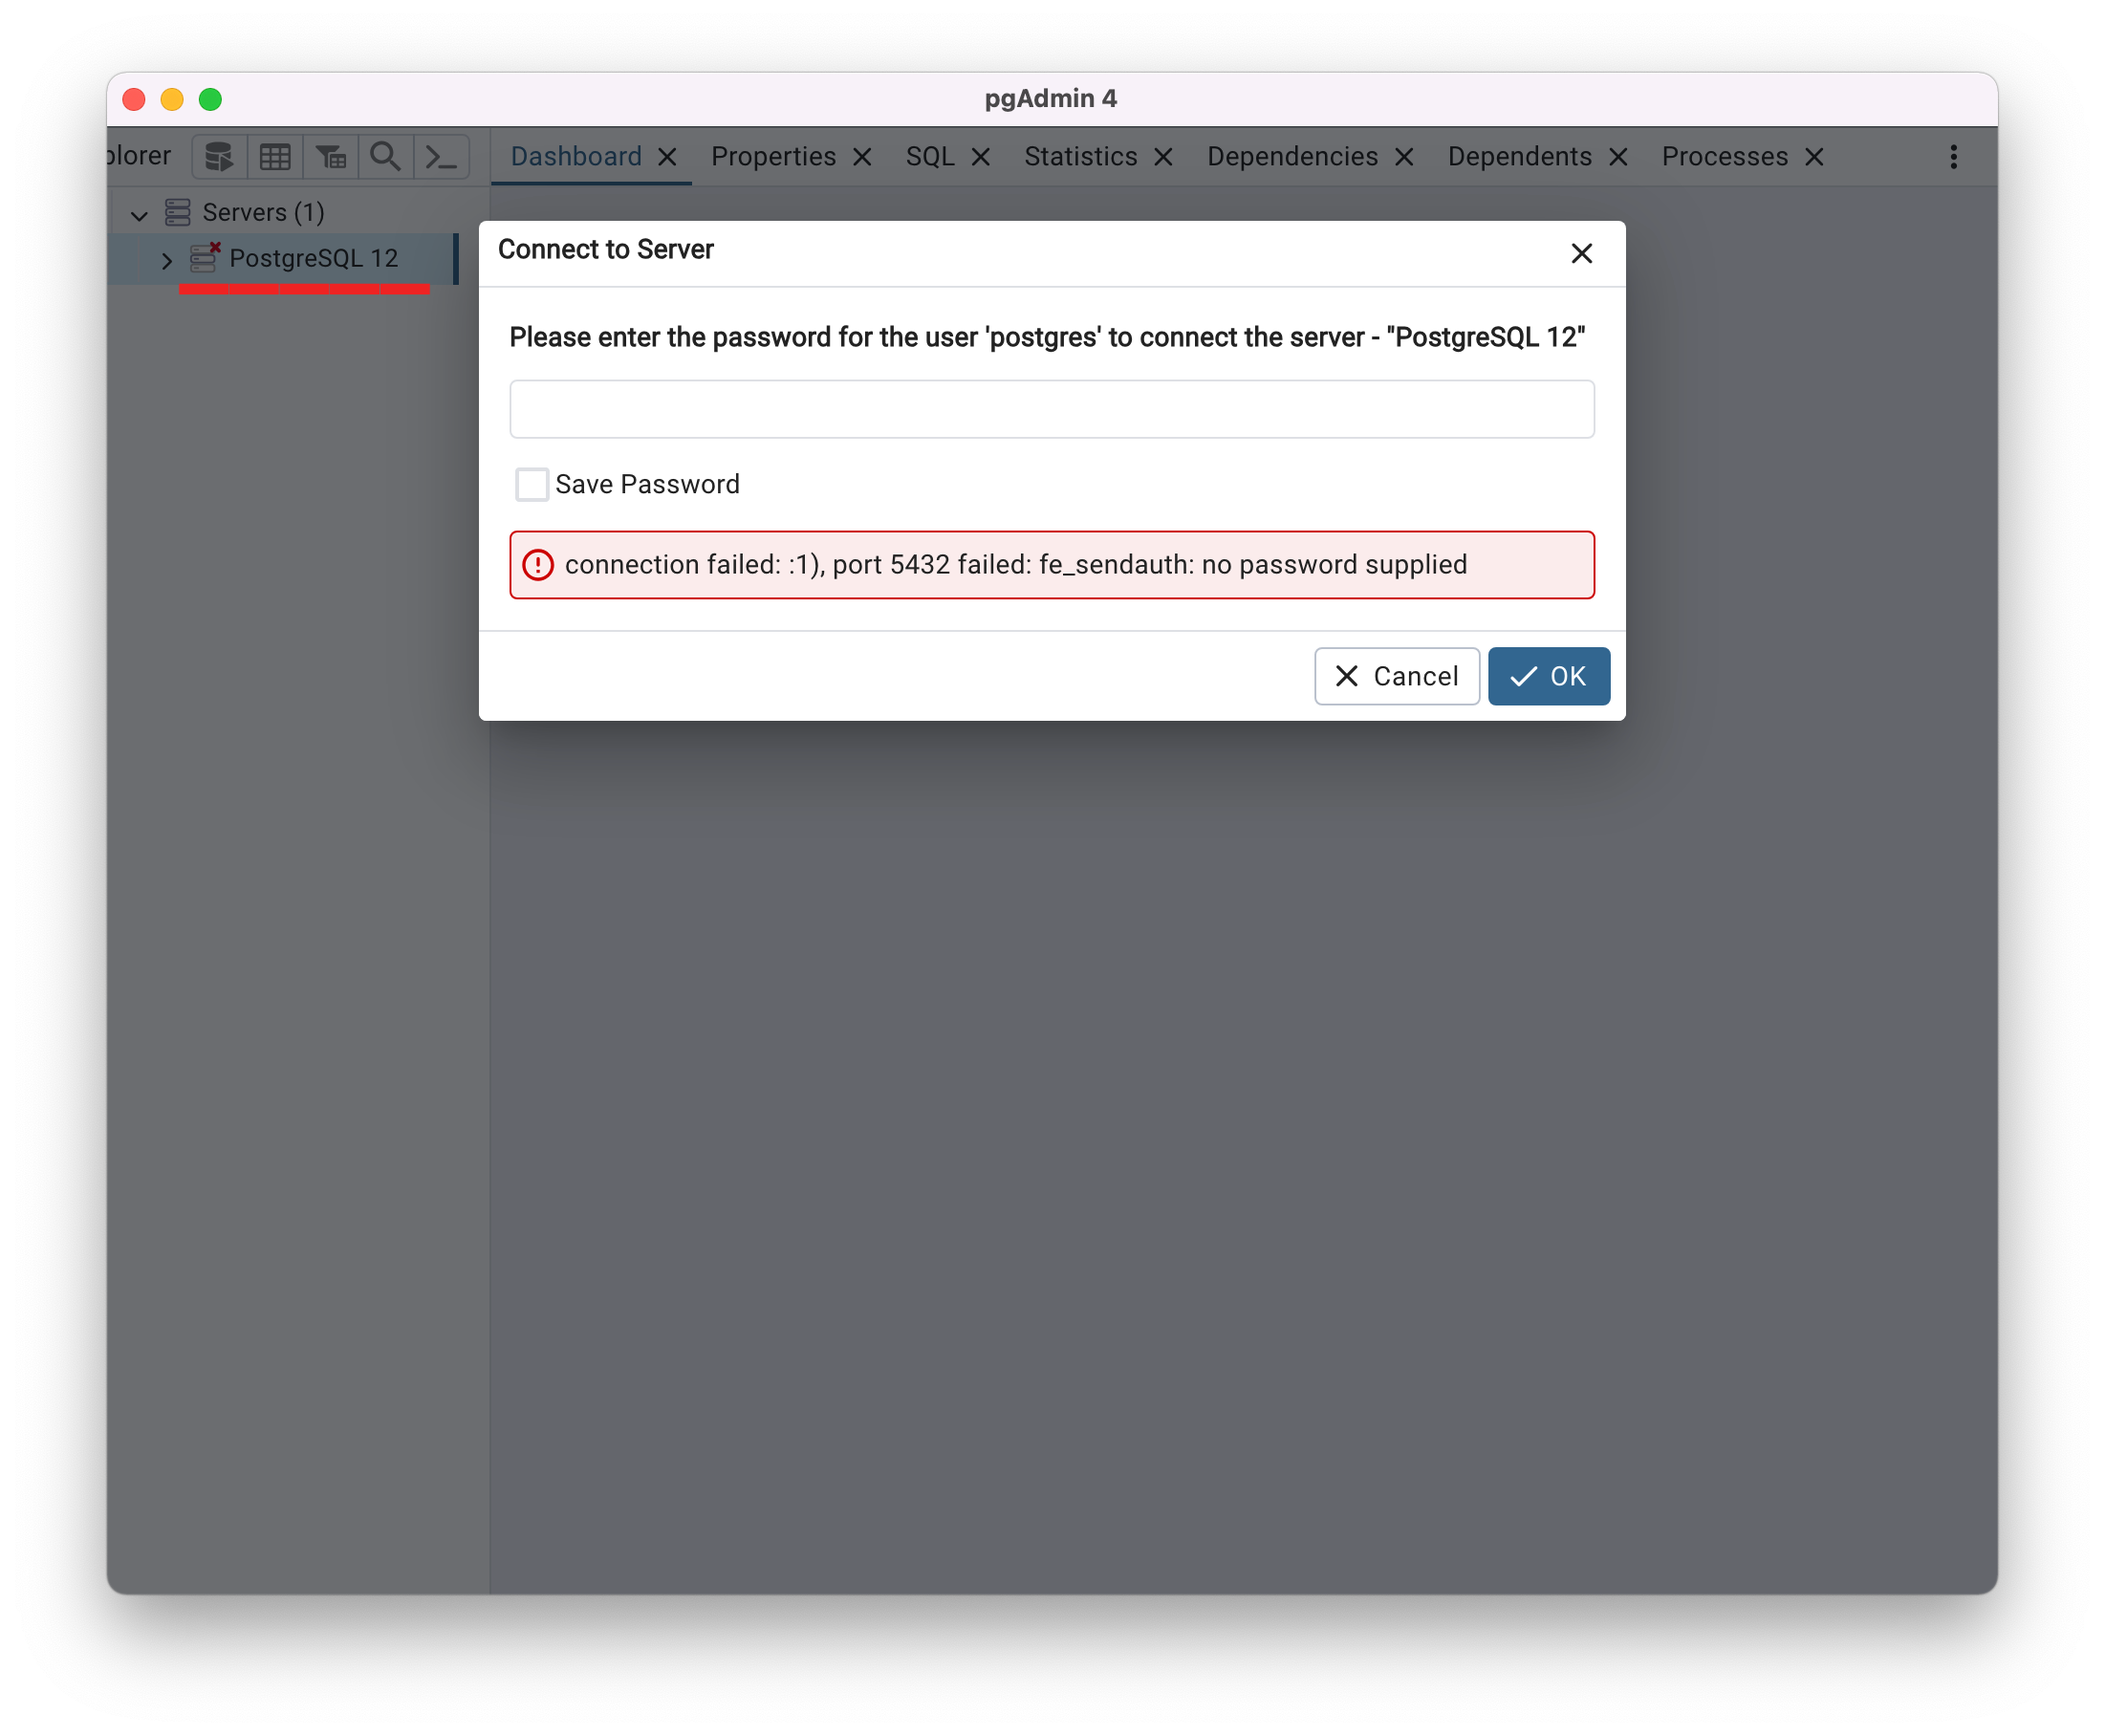
Task: Confirm with the OK button
Action: 1548,676
